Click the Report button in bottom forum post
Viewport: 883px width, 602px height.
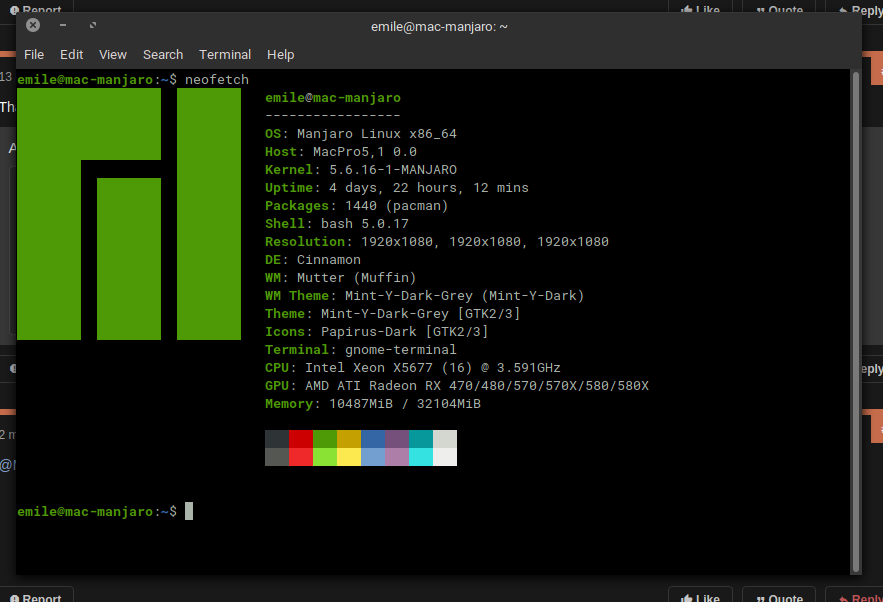36,596
